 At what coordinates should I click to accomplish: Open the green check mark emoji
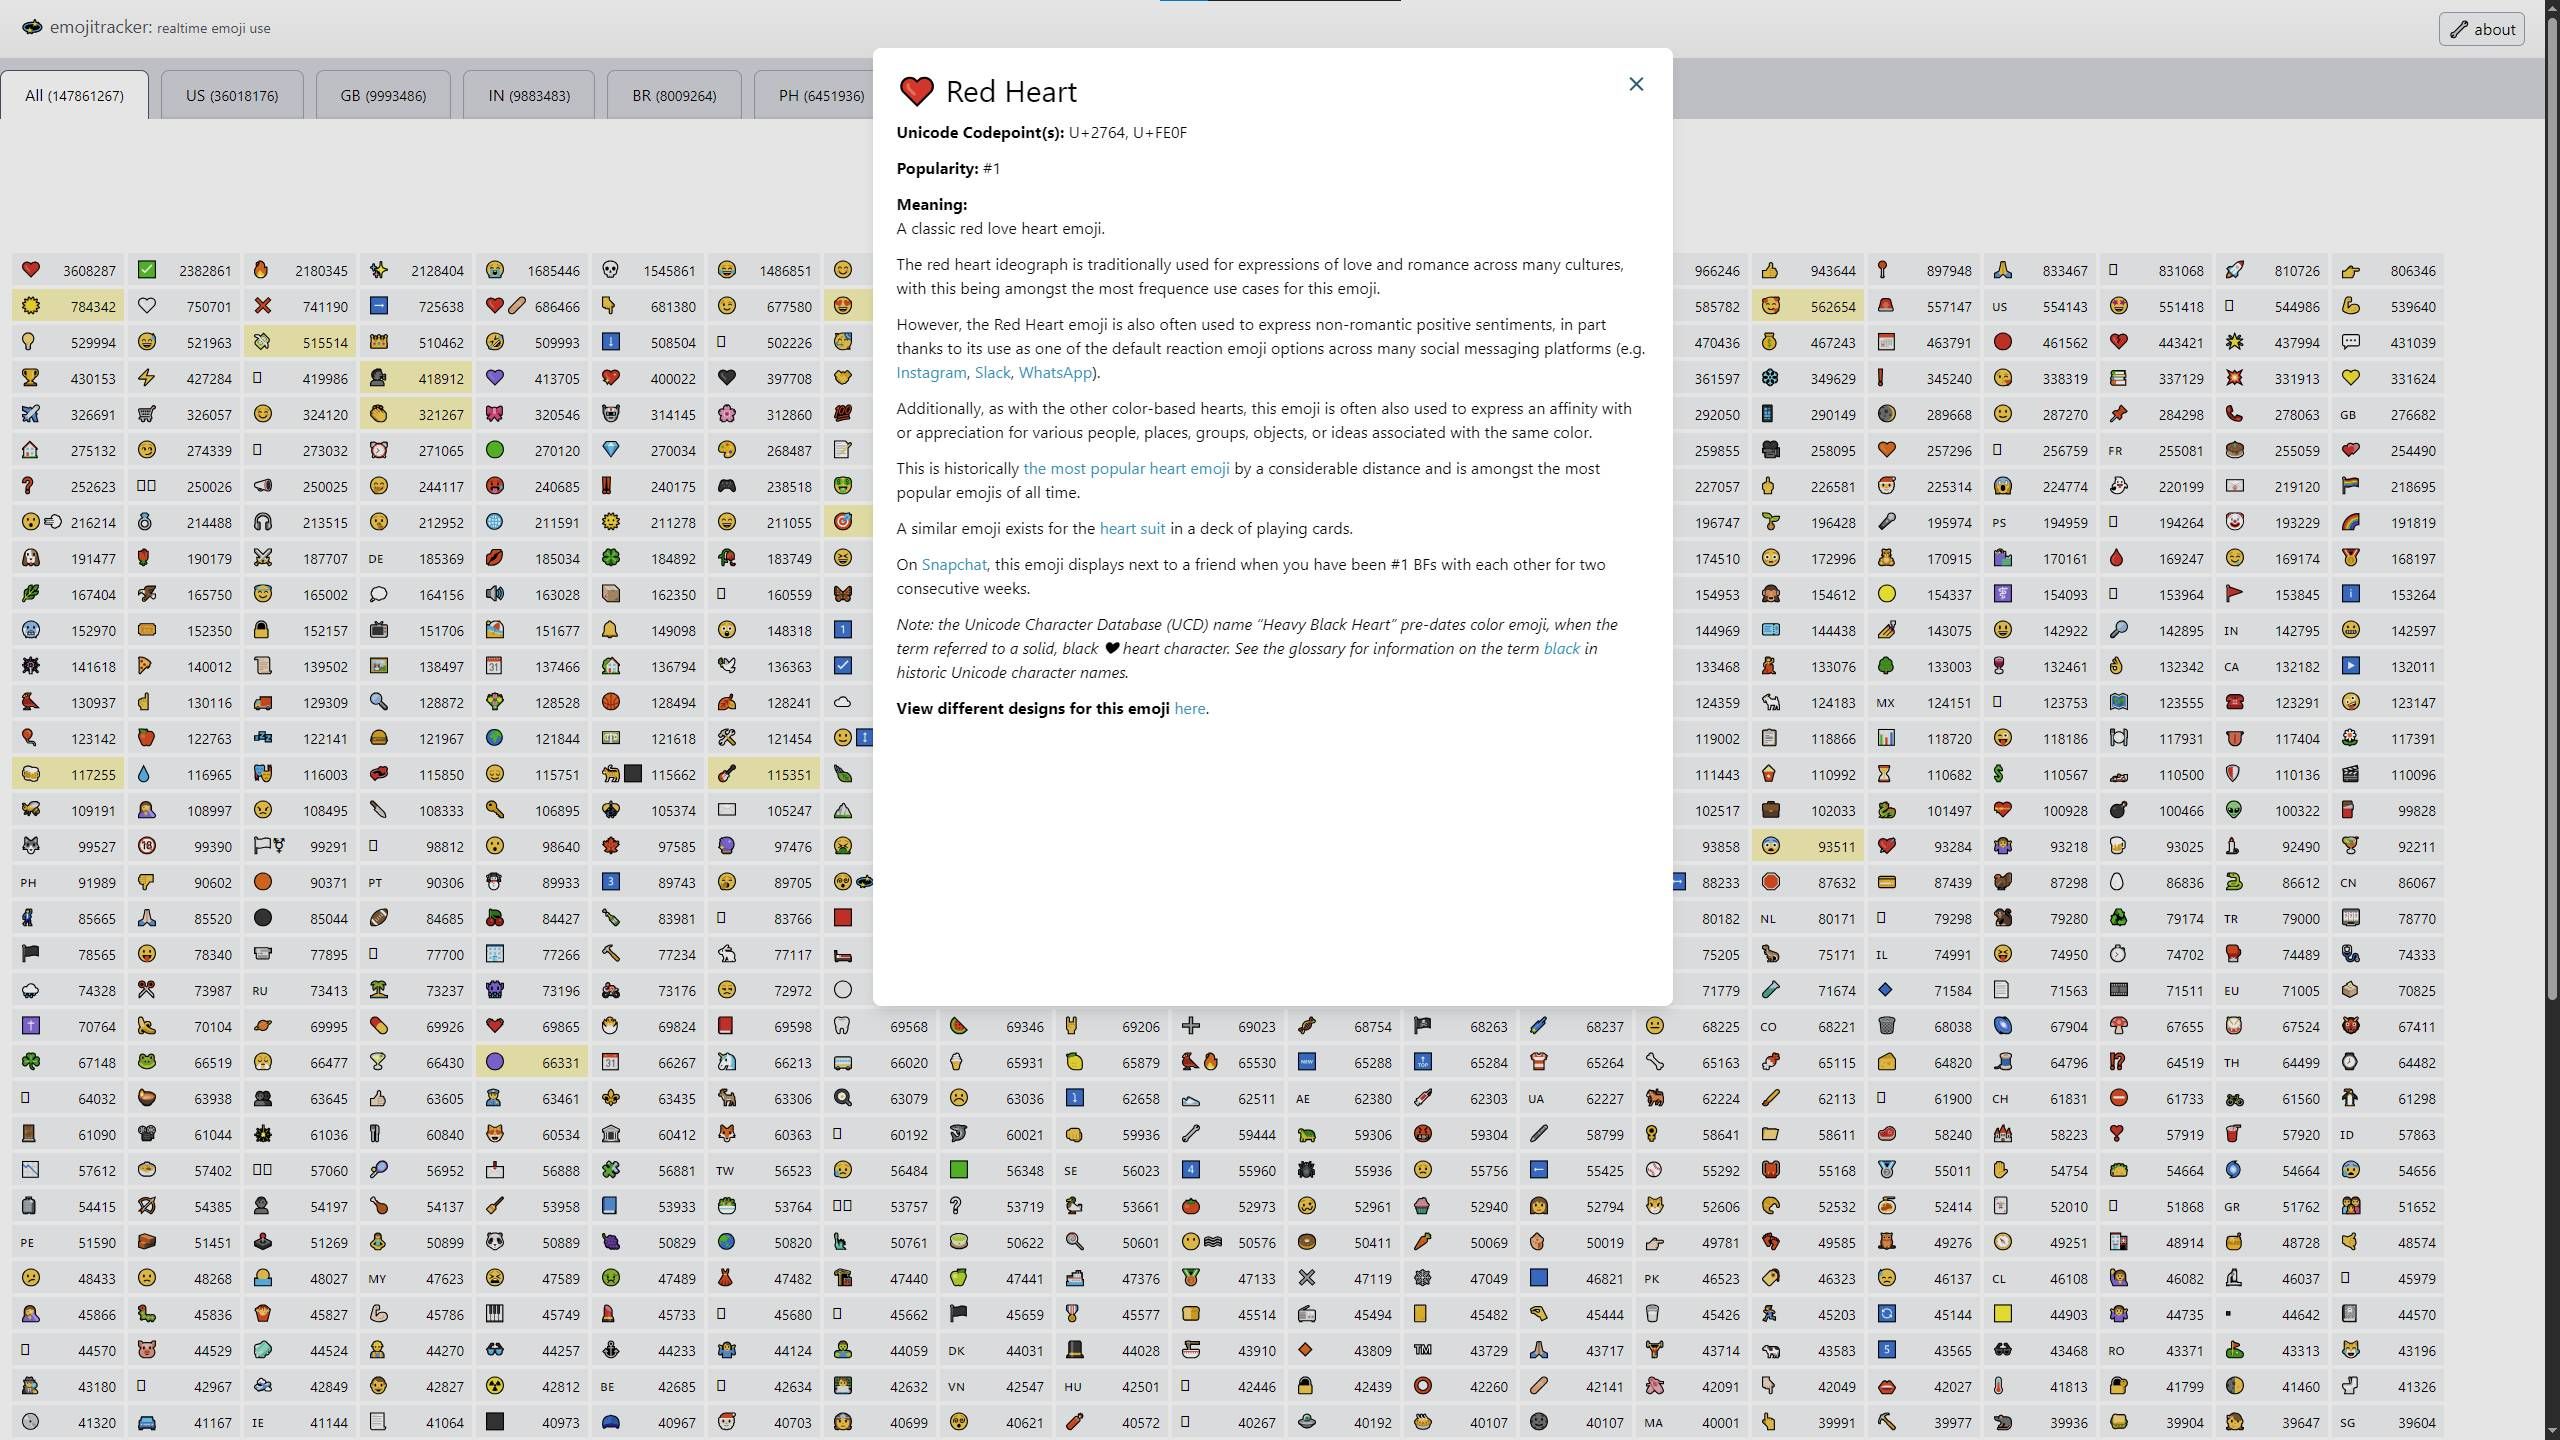coord(146,270)
